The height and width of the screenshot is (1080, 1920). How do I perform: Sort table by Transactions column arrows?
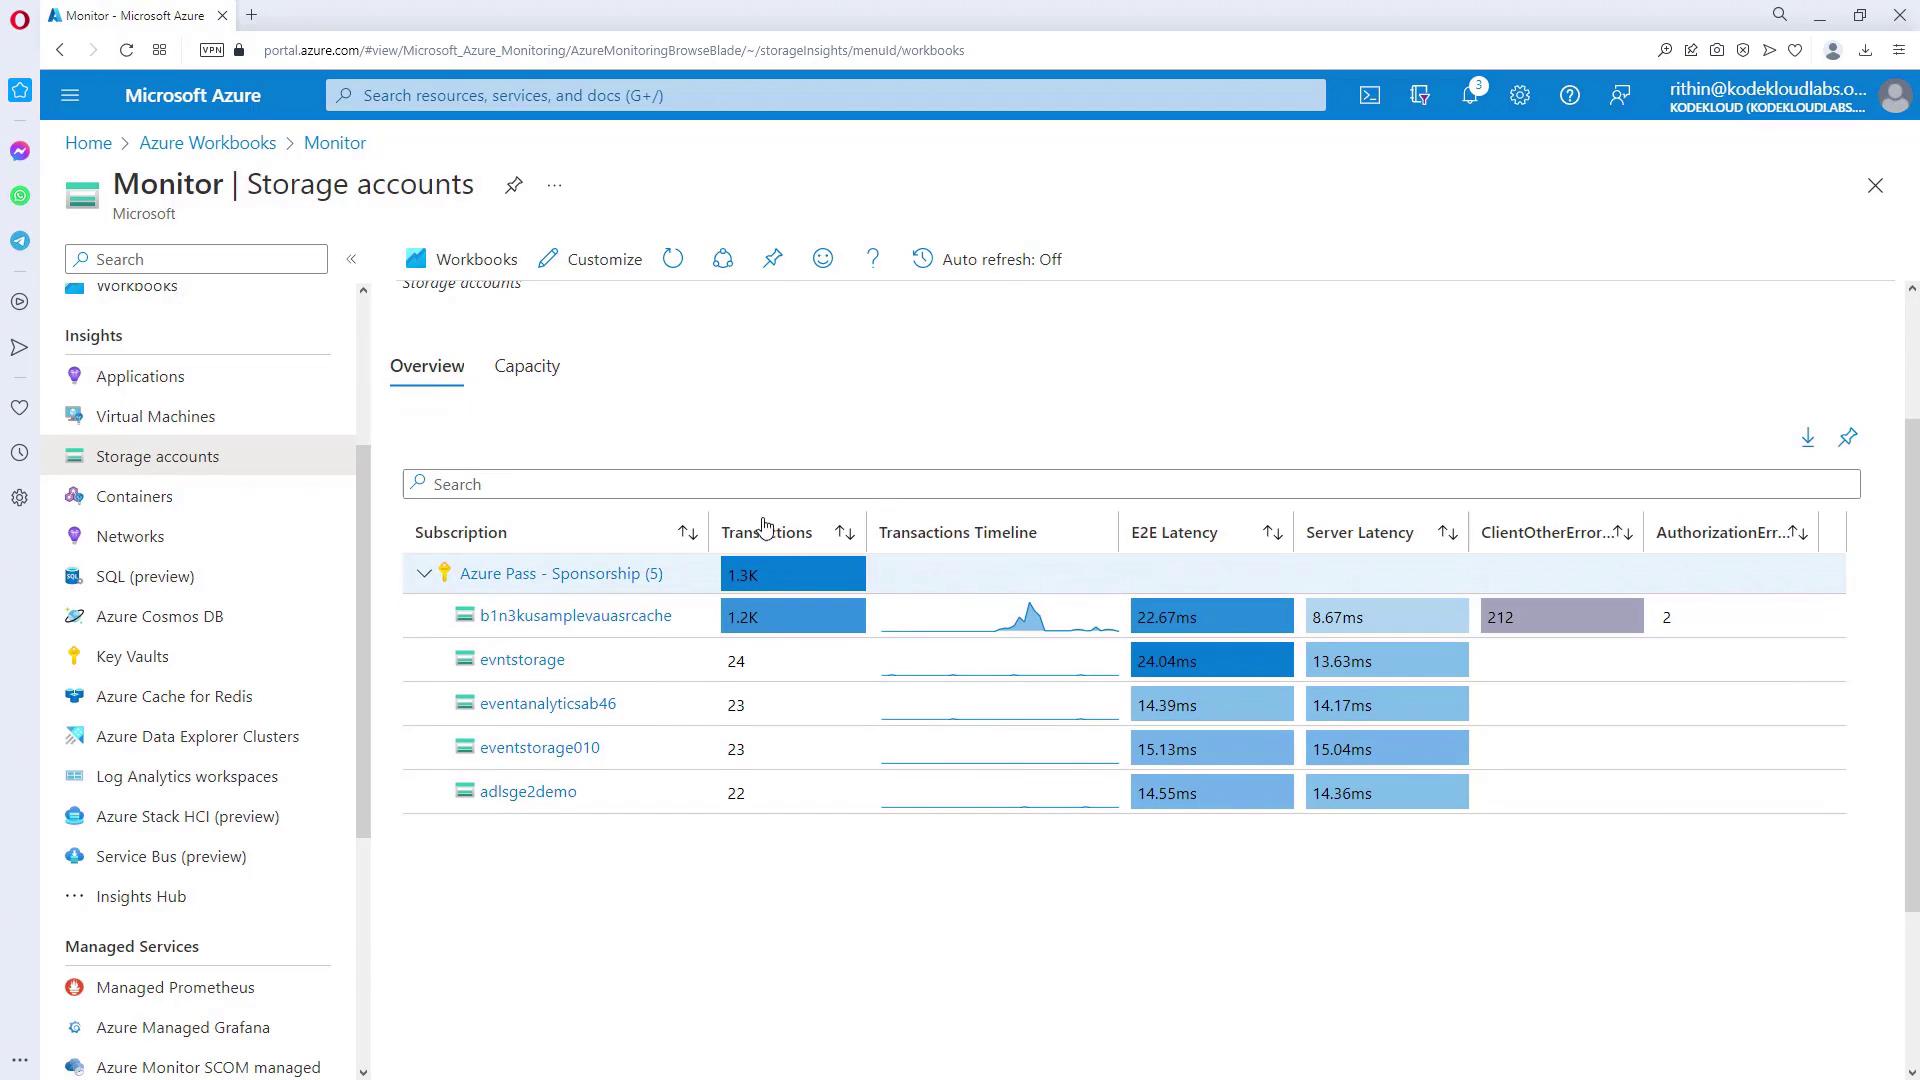point(845,533)
